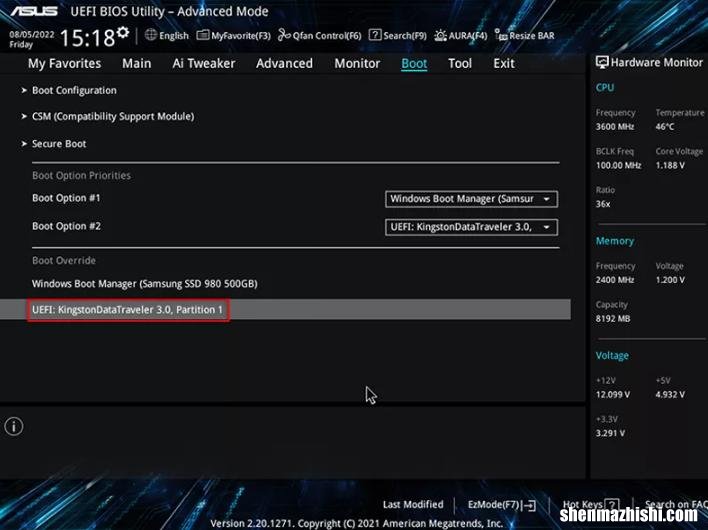Click the Hot Keys question-mark icon
Image resolution: width=708 pixels, height=530 pixels.
tap(612, 505)
